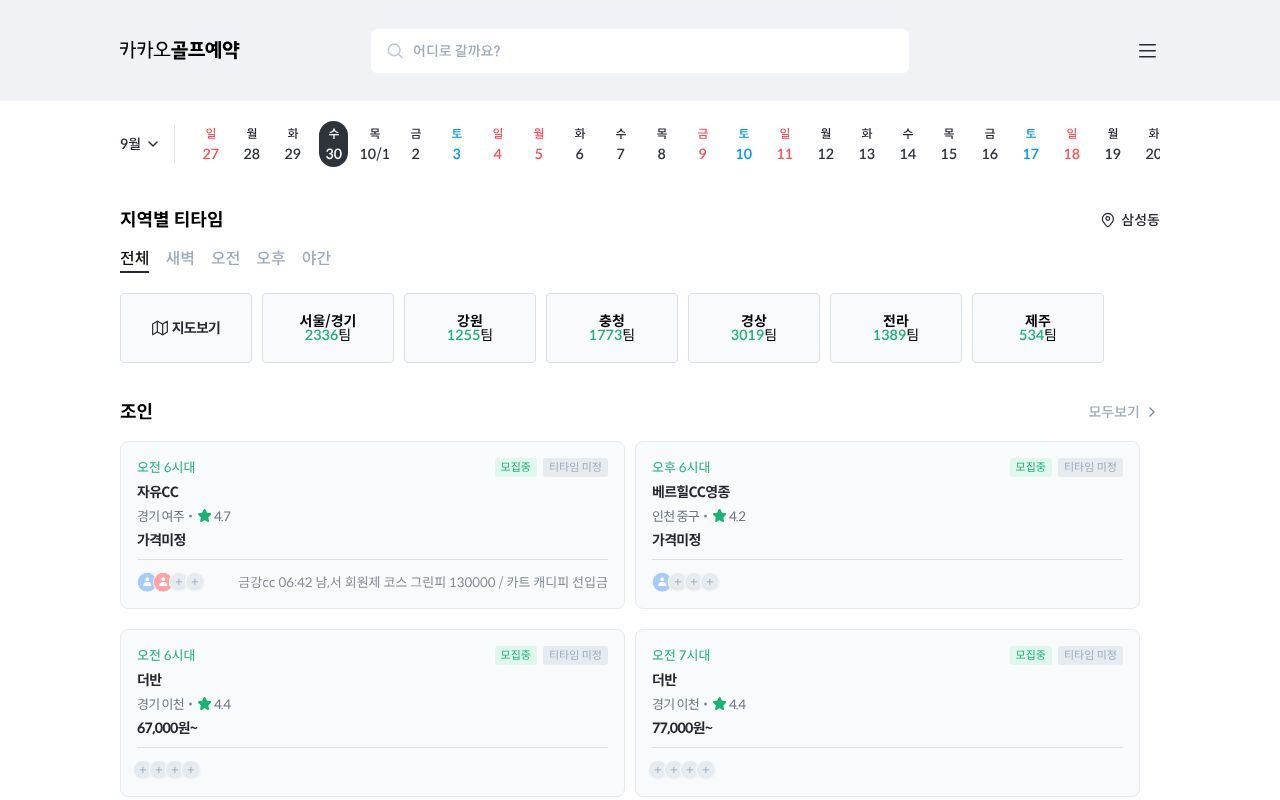Screen dimensions: 1280x800
Task: Select the date 목 10/1
Action: click(x=375, y=144)
